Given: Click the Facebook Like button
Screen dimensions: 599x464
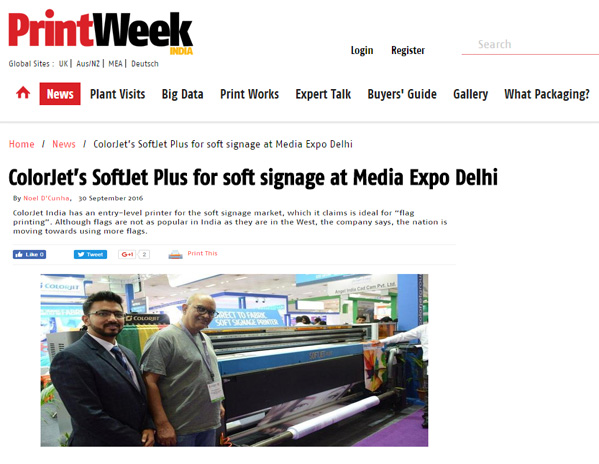Looking at the screenshot, I should coord(29,254).
